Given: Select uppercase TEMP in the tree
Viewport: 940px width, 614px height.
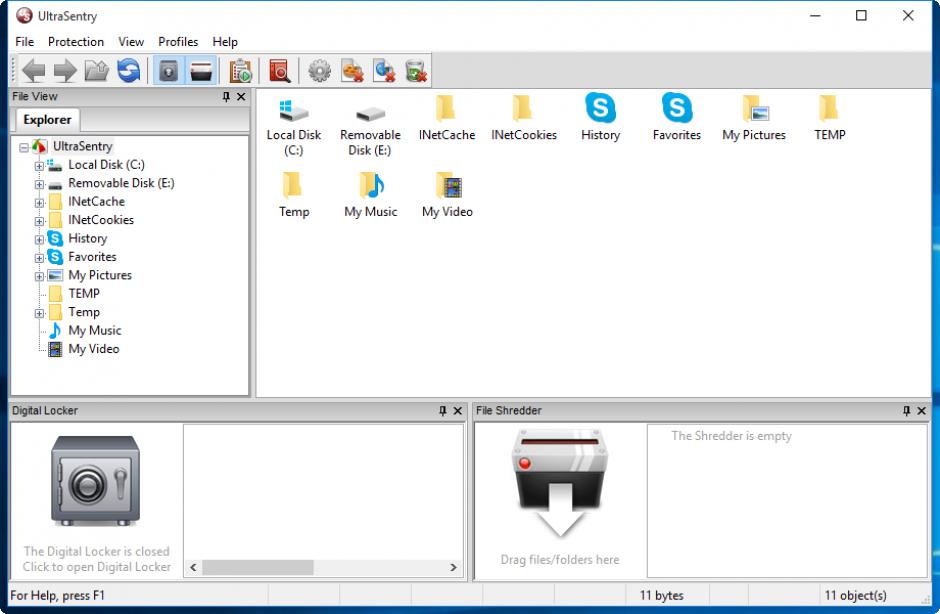Looking at the screenshot, I should point(84,294).
